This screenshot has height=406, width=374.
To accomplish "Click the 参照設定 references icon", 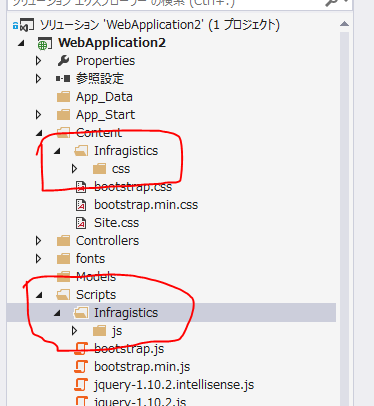I will (63, 79).
